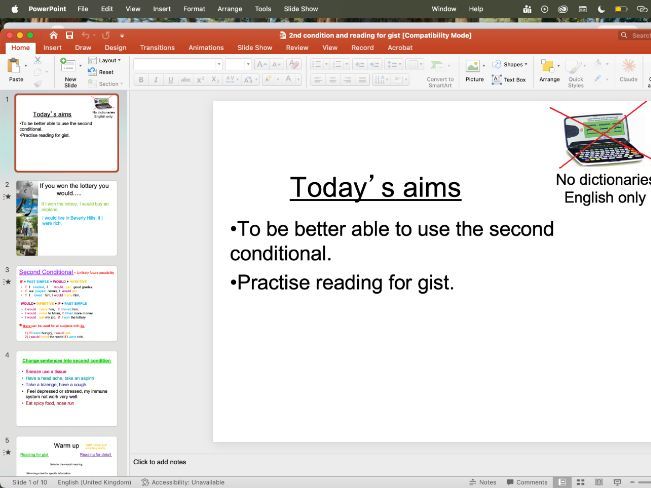
Task: Redo the last action
Action: pyautogui.click(x=106, y=35)
